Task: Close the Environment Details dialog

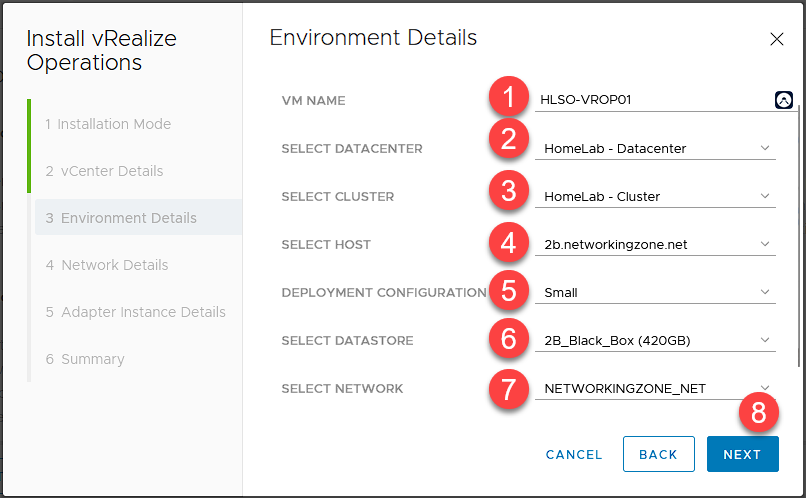Action: (x=777, y=40)
